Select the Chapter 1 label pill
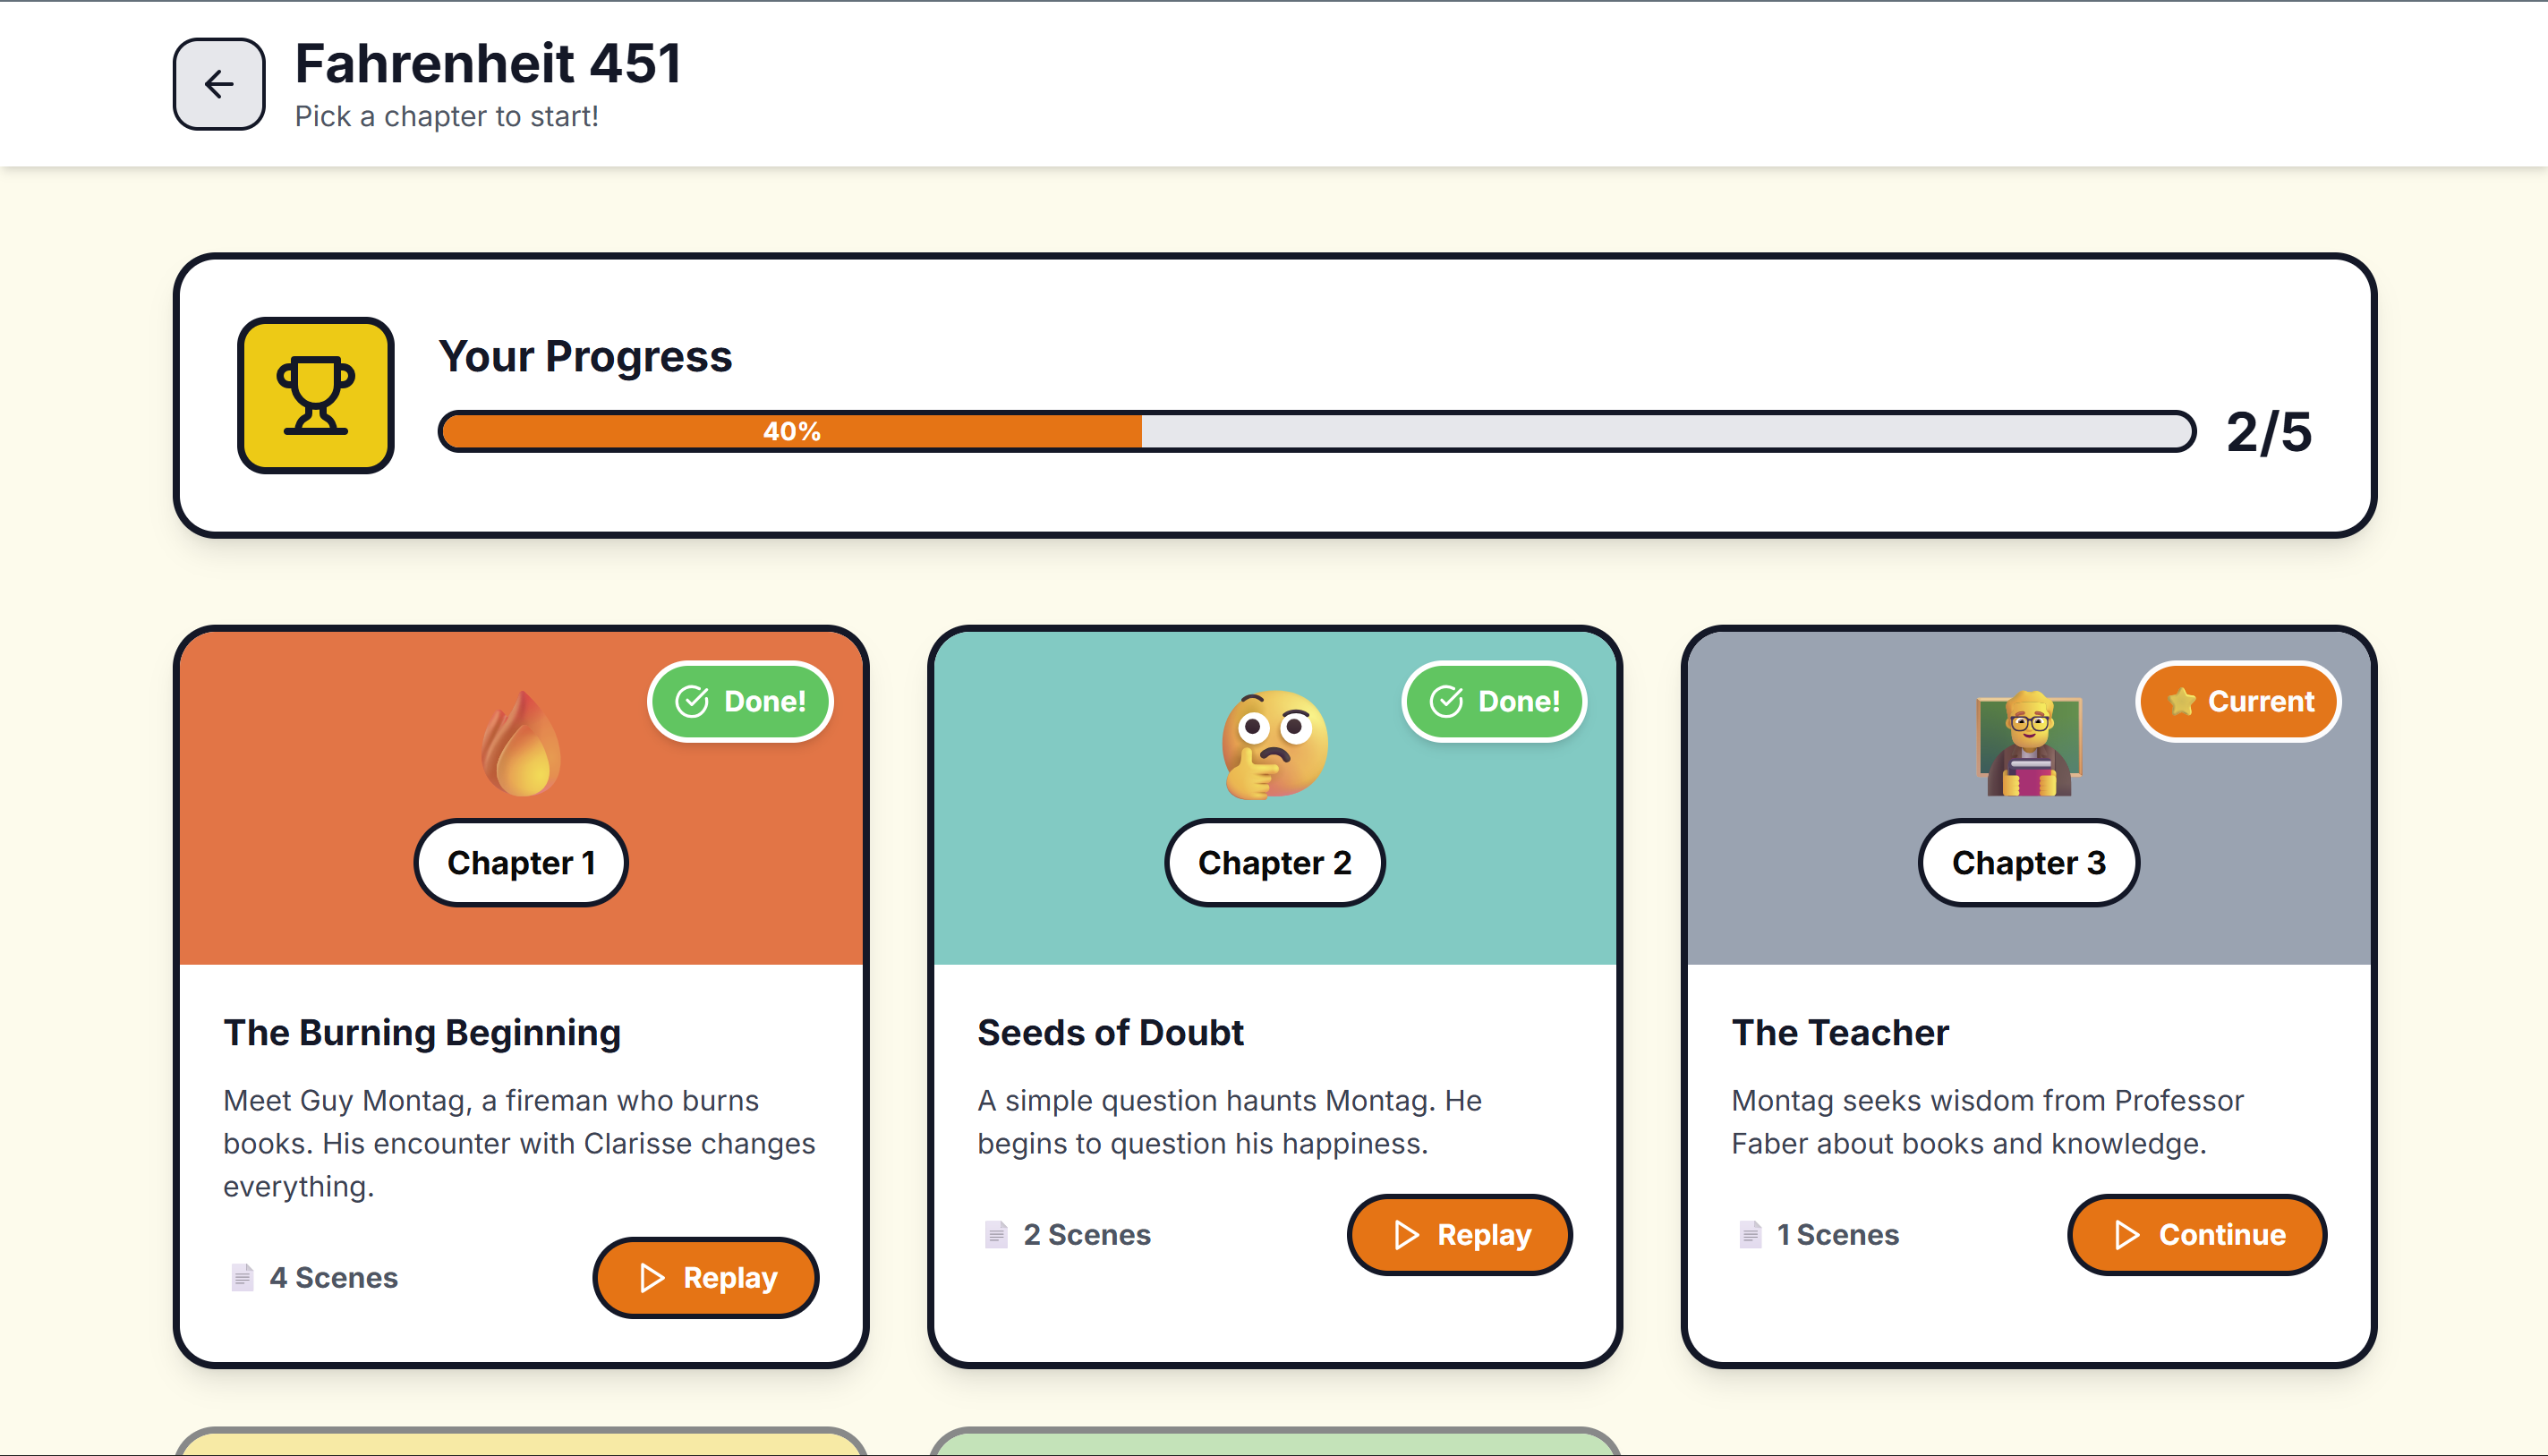Image resolution: width=2548 pixels, height=1456 pixels. pos(521,862)
